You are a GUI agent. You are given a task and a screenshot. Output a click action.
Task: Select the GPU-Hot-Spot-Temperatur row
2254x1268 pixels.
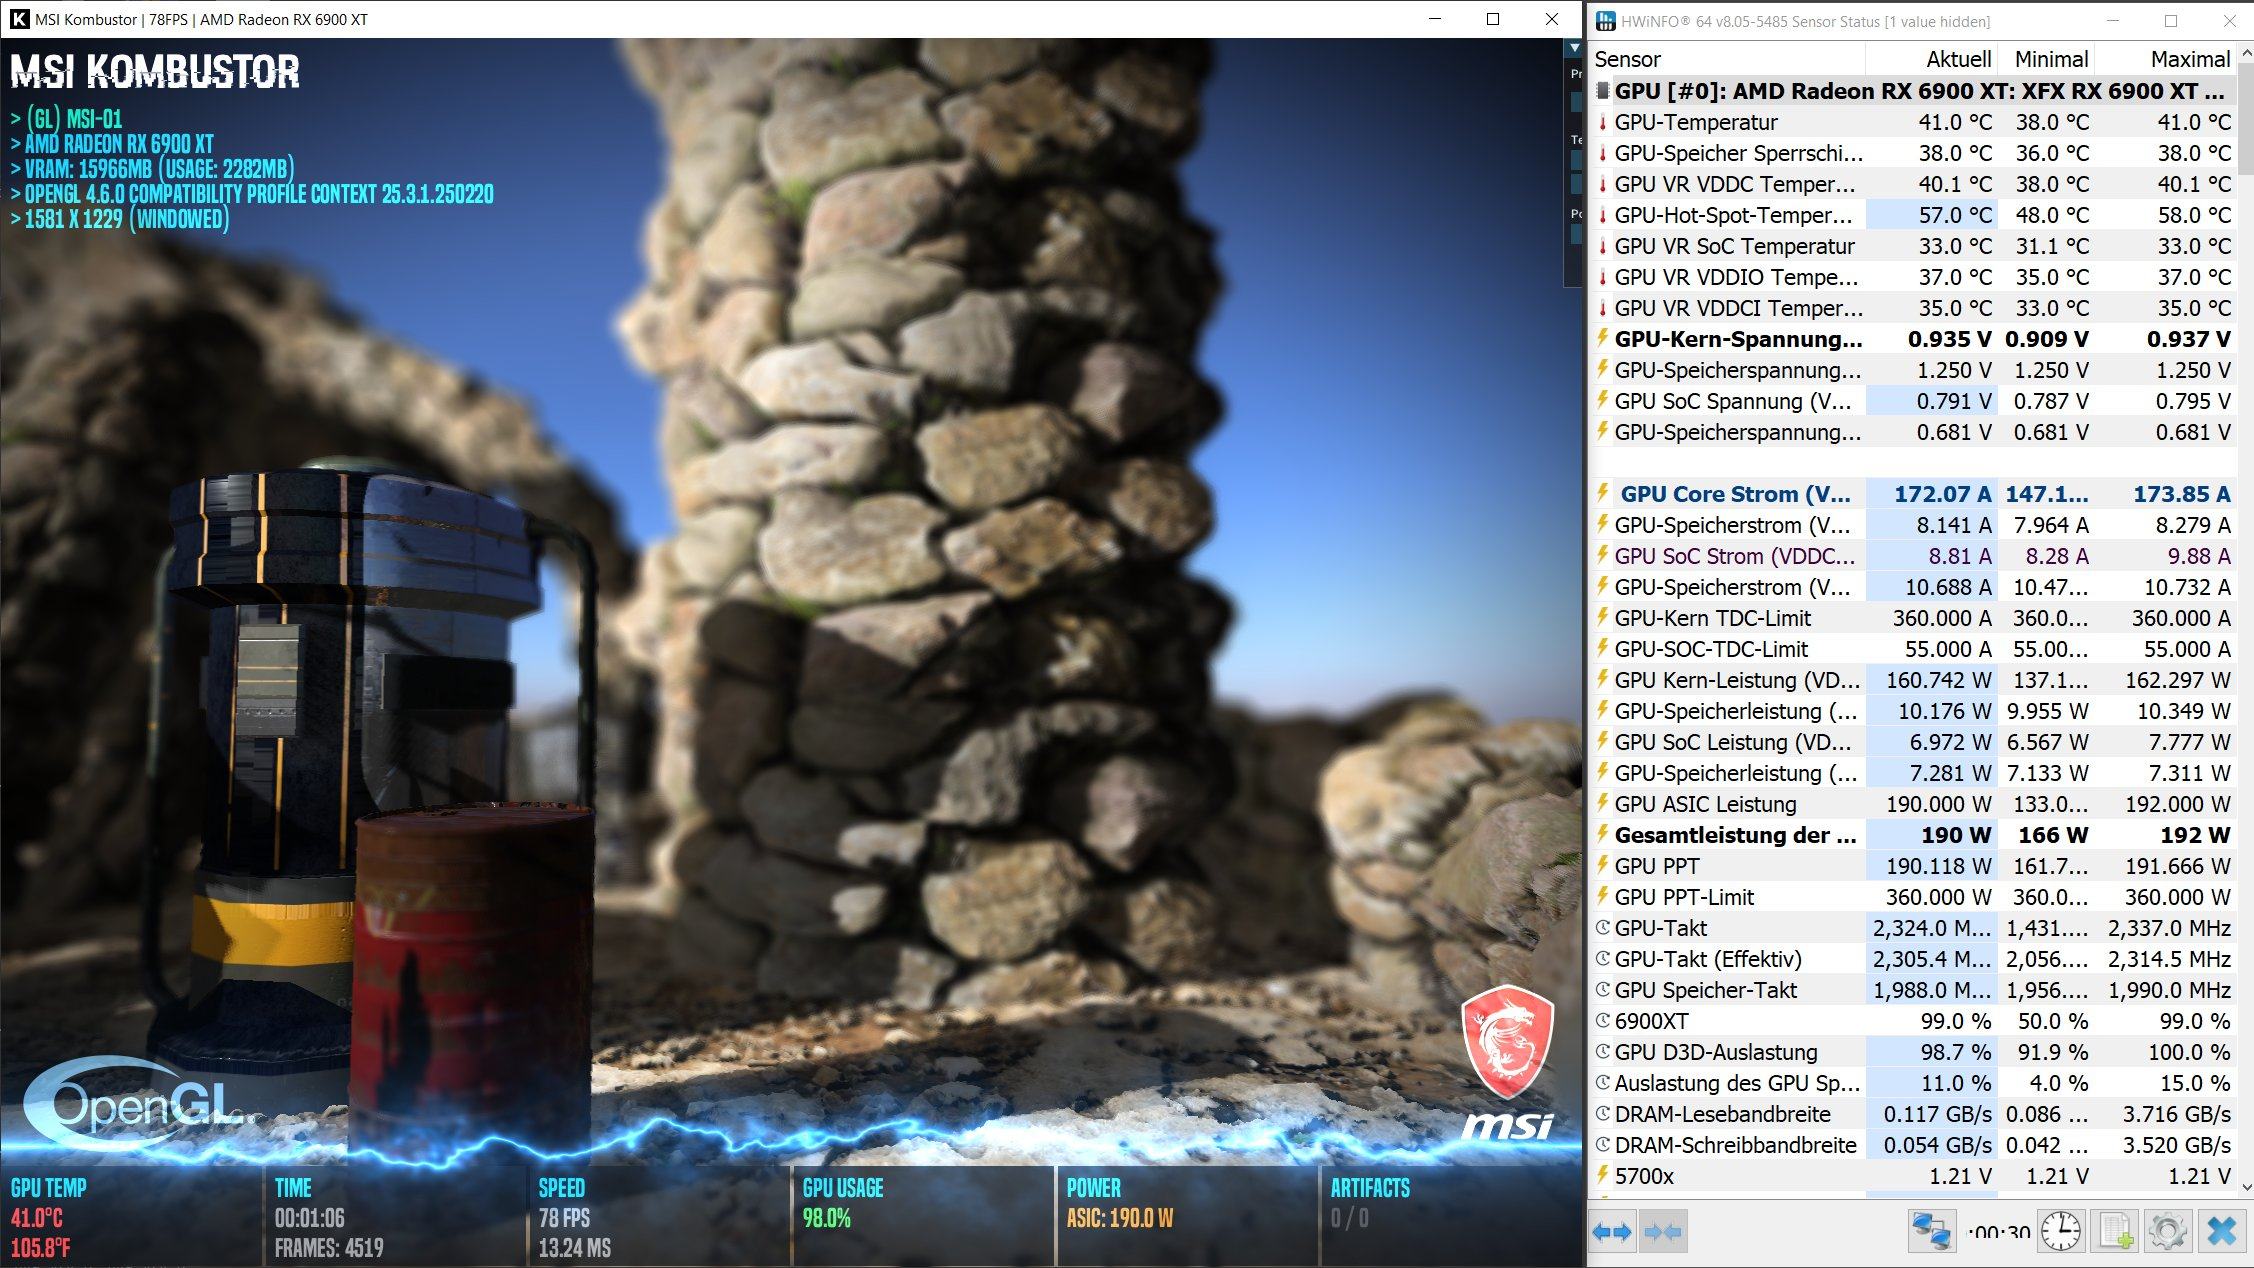click(x=1732, y=215)
